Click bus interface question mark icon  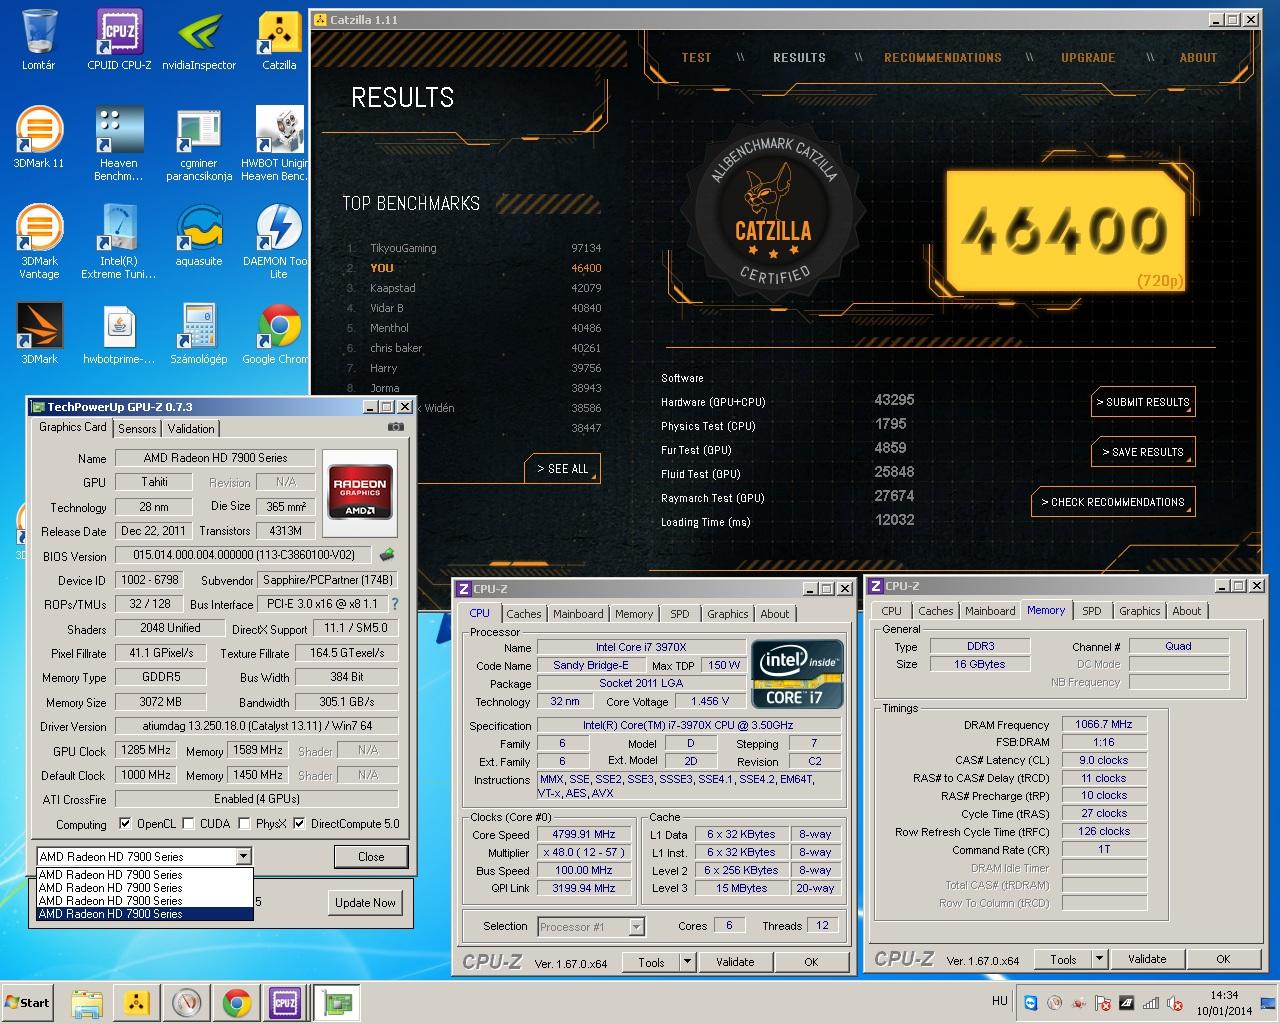pos(395,604)
